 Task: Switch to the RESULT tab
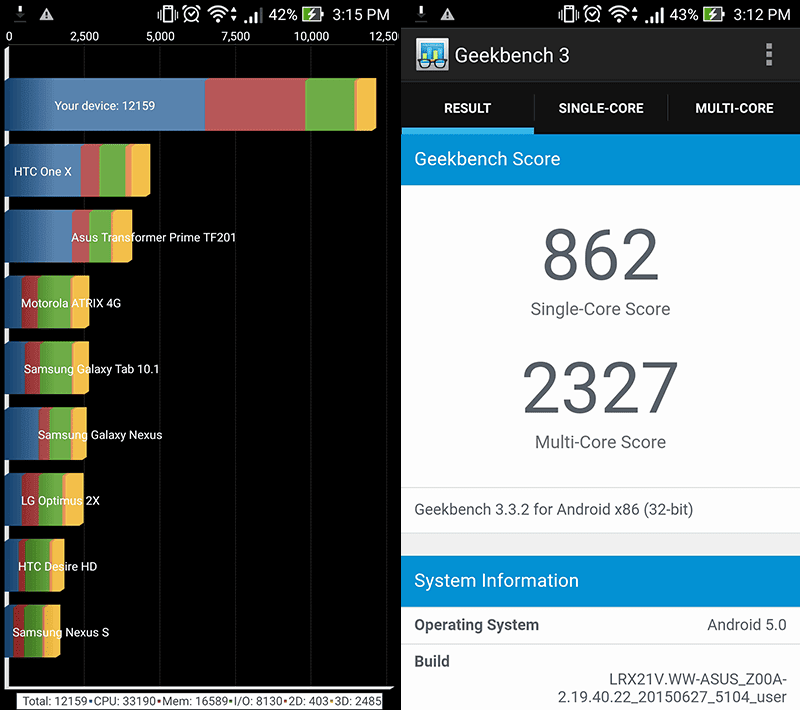467,108
